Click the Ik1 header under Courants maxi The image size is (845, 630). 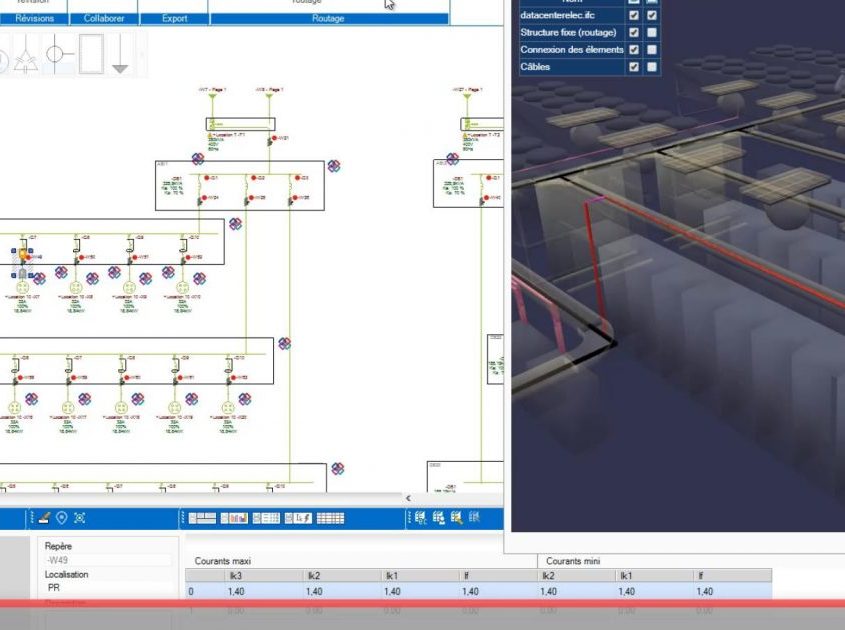pos(420,576)
